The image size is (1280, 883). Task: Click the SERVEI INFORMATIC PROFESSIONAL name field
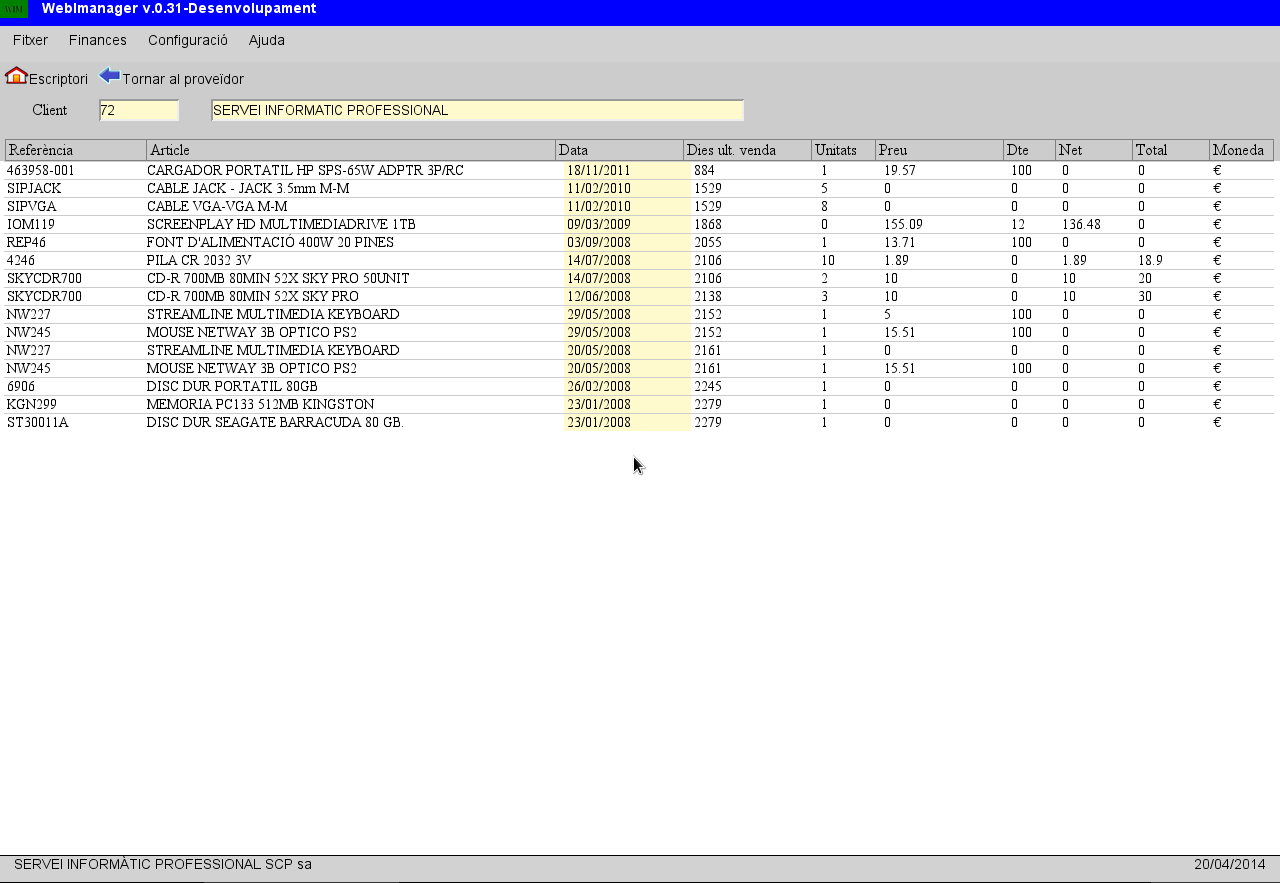(x=476, y=110)
